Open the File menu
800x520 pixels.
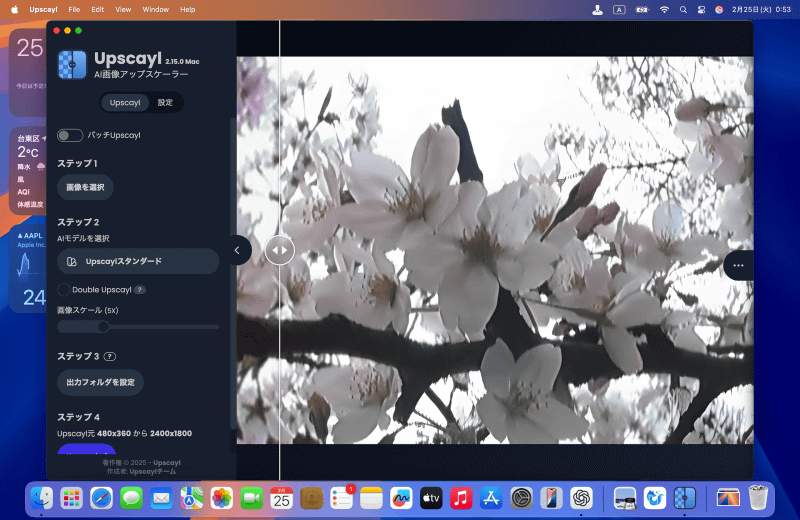pos(74,10)
